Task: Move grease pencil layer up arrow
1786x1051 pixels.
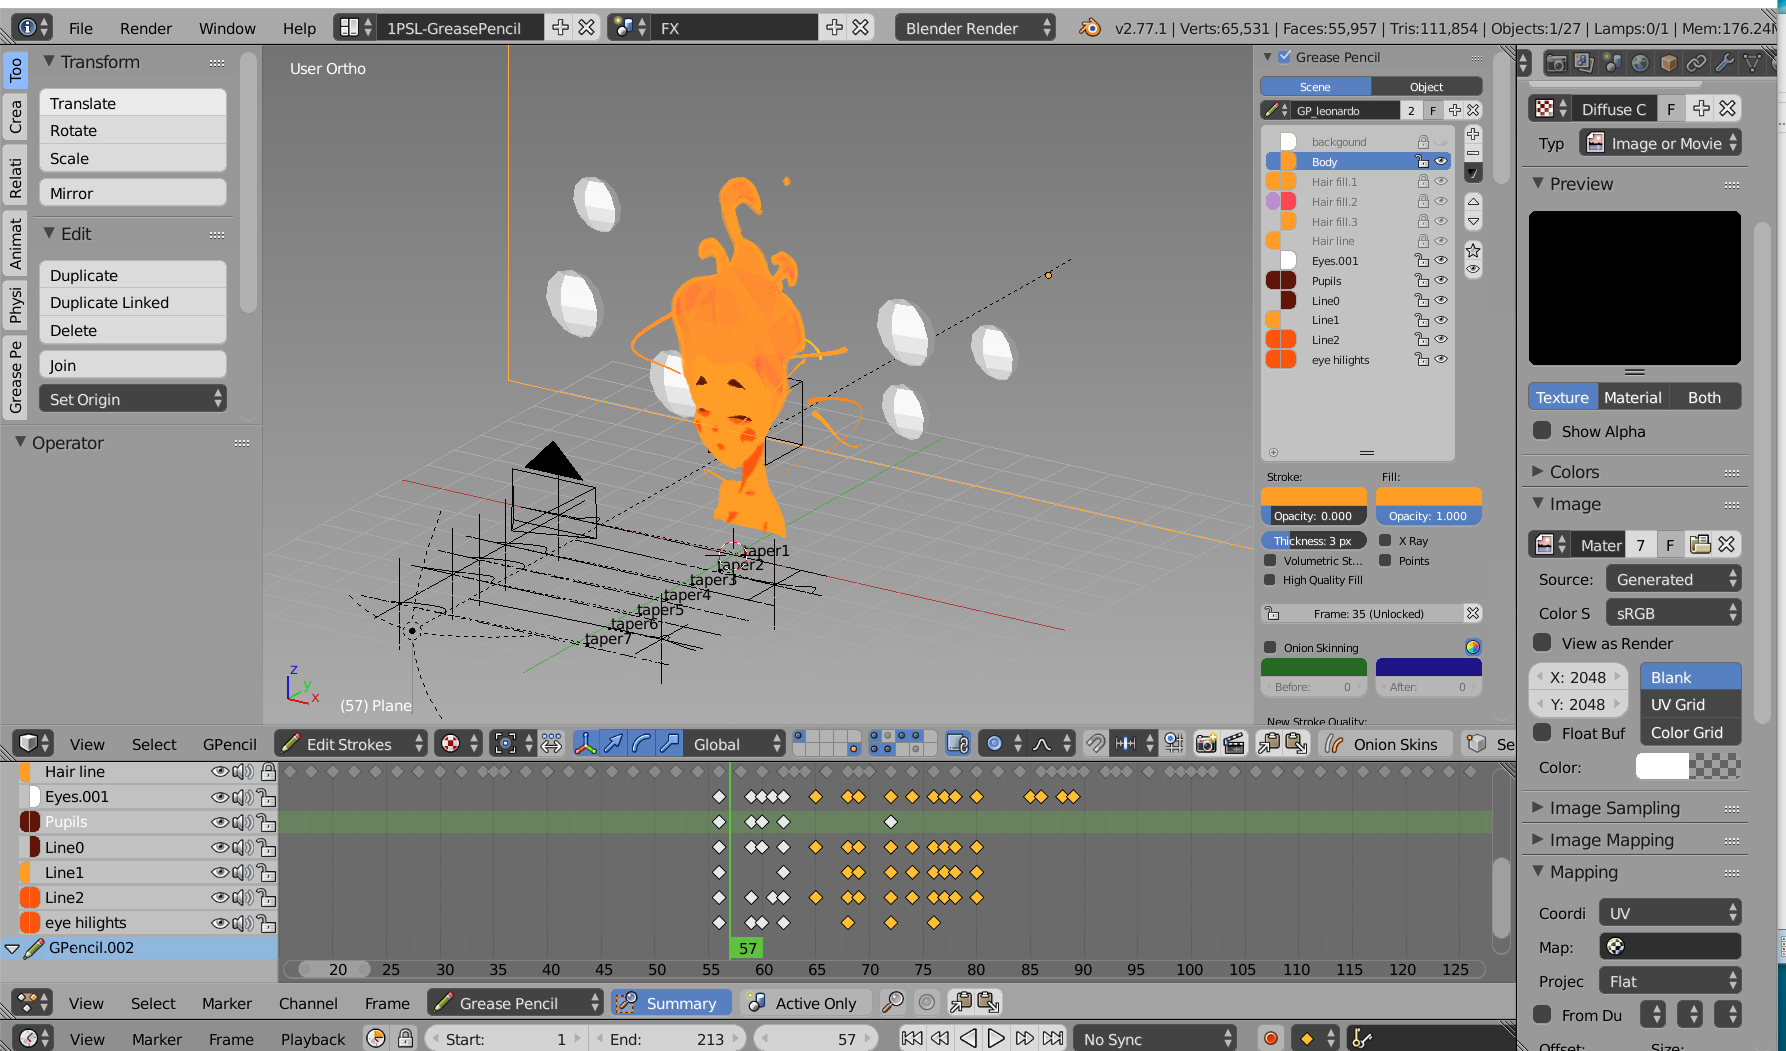Action: [1473, 202]
